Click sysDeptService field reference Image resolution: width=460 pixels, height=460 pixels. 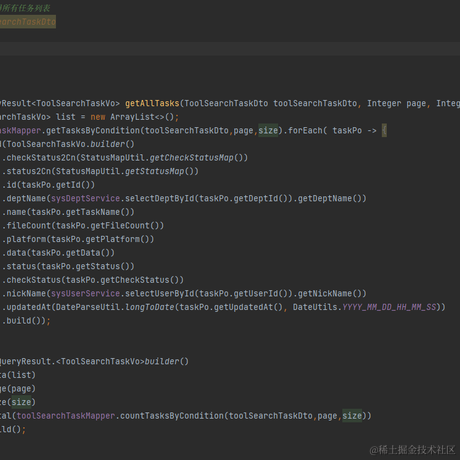click(x=85, y=199)
